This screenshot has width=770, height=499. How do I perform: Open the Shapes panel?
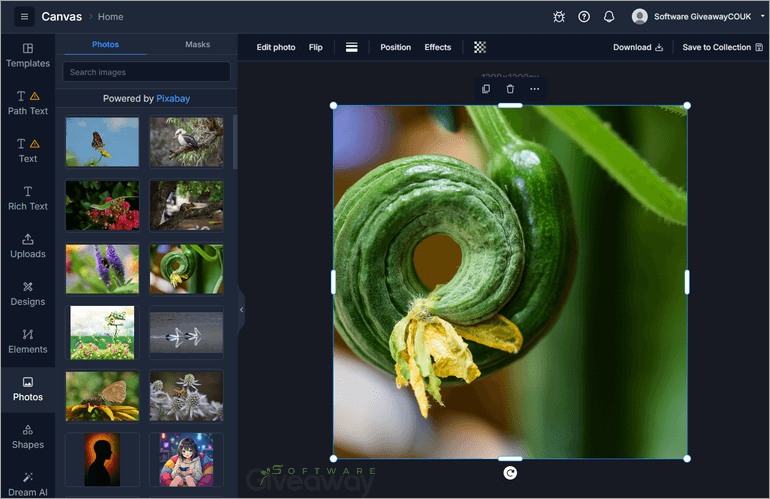click(x=28, y=437)
